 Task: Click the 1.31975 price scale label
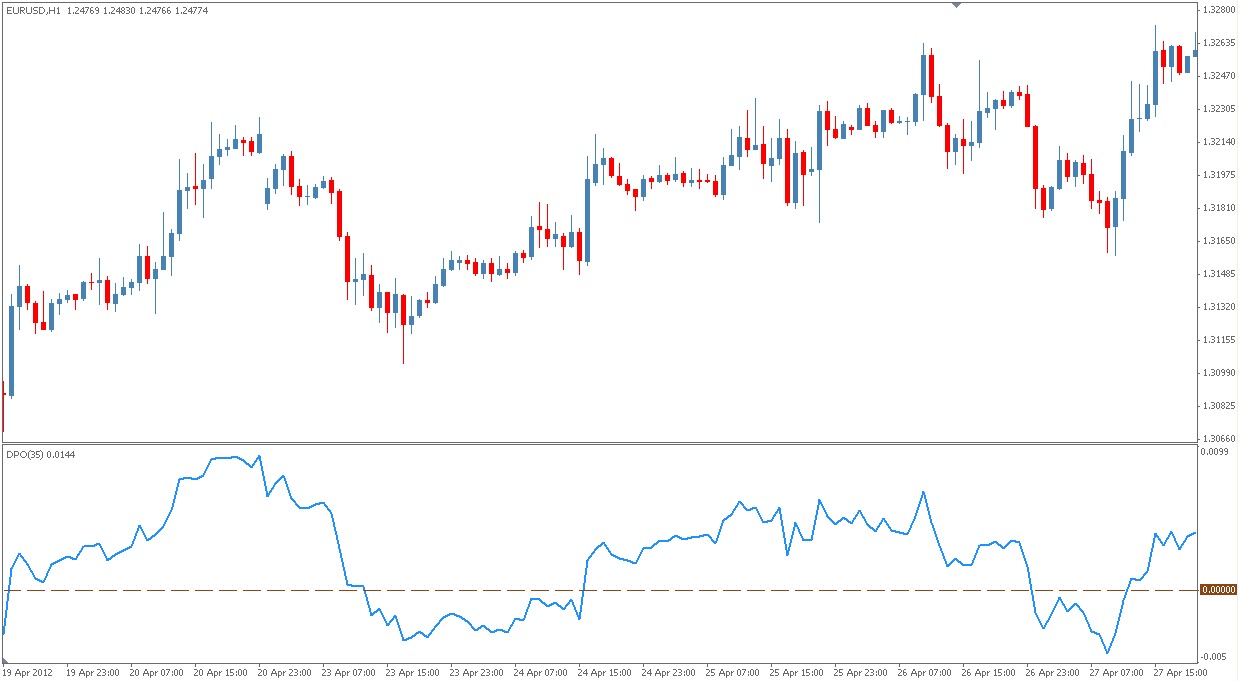pos(1220,175)
